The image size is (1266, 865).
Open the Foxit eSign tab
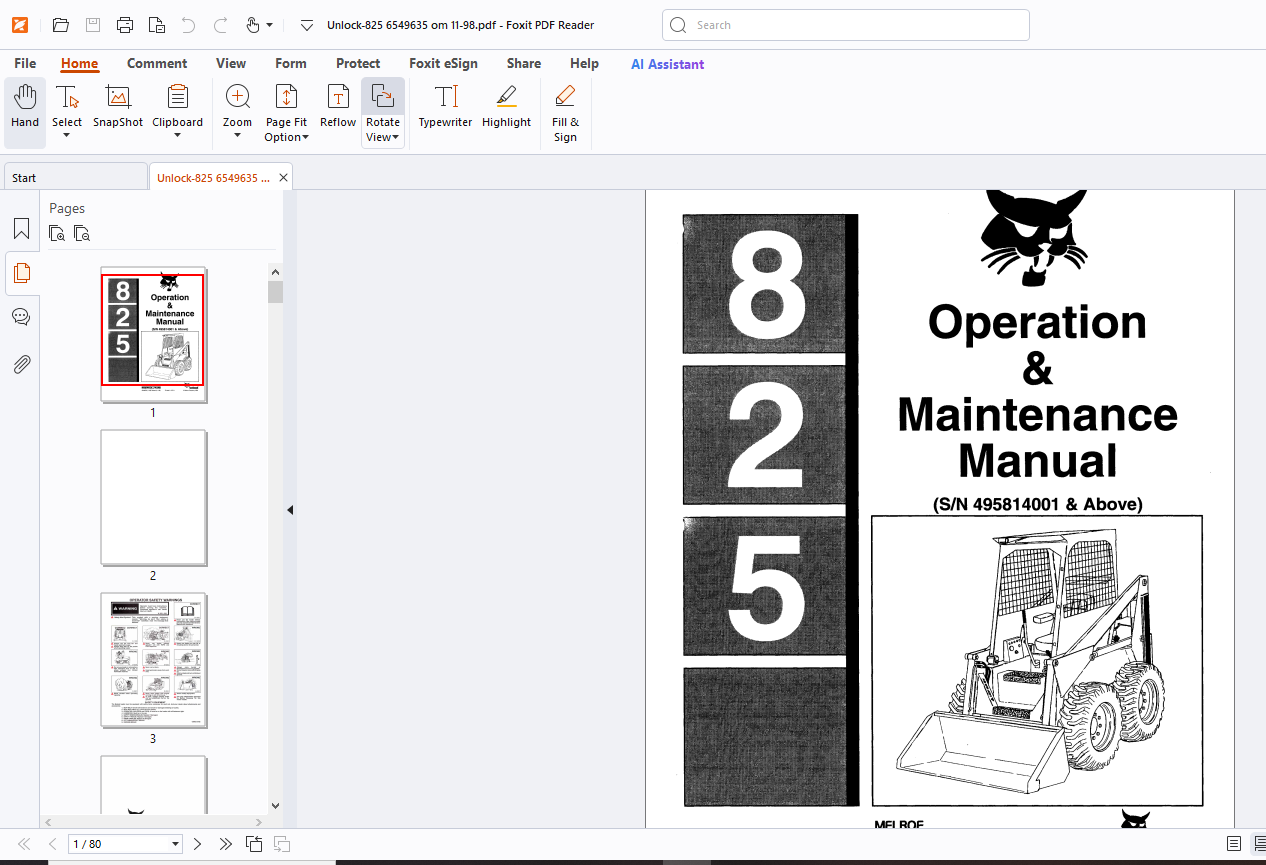pos(443,63)
